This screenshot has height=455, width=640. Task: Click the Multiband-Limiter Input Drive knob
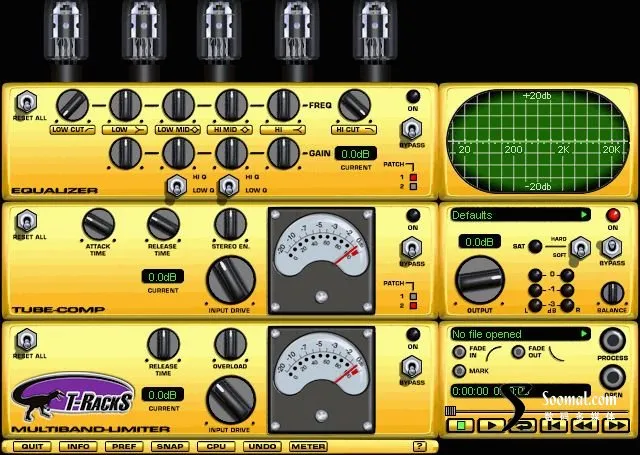point(231,400)
